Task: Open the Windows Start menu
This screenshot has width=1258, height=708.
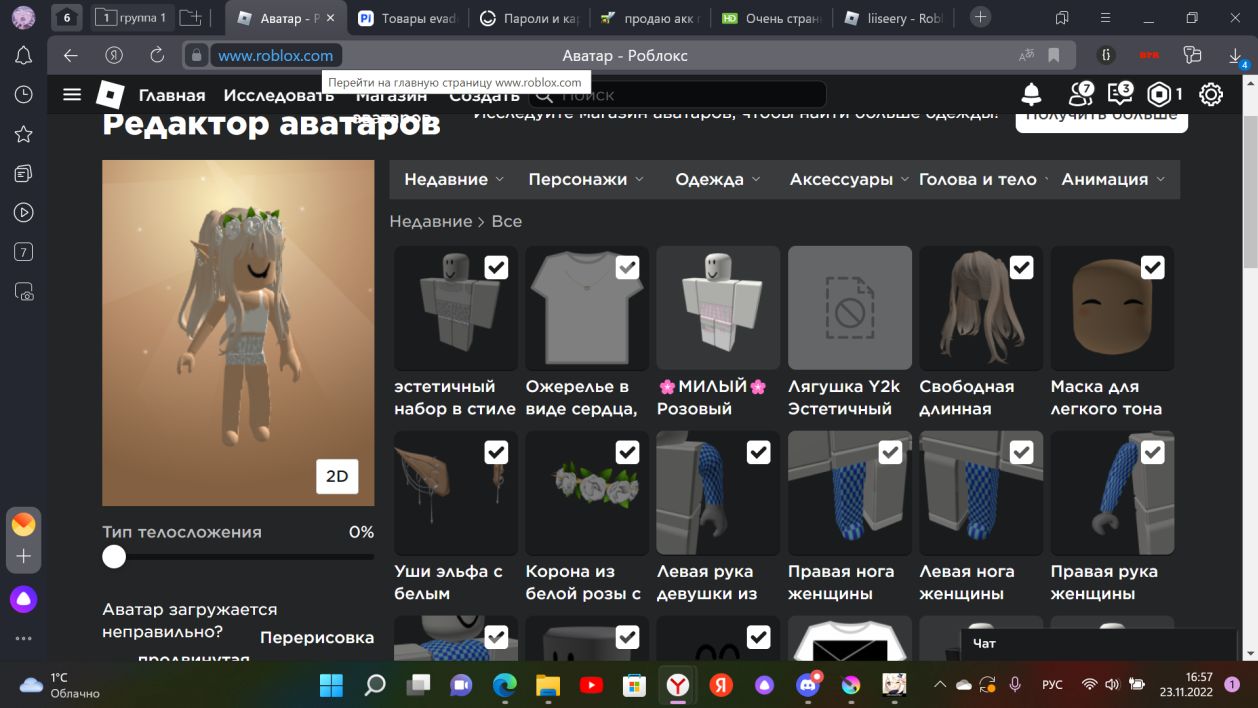Action: [x=331, y=685]
